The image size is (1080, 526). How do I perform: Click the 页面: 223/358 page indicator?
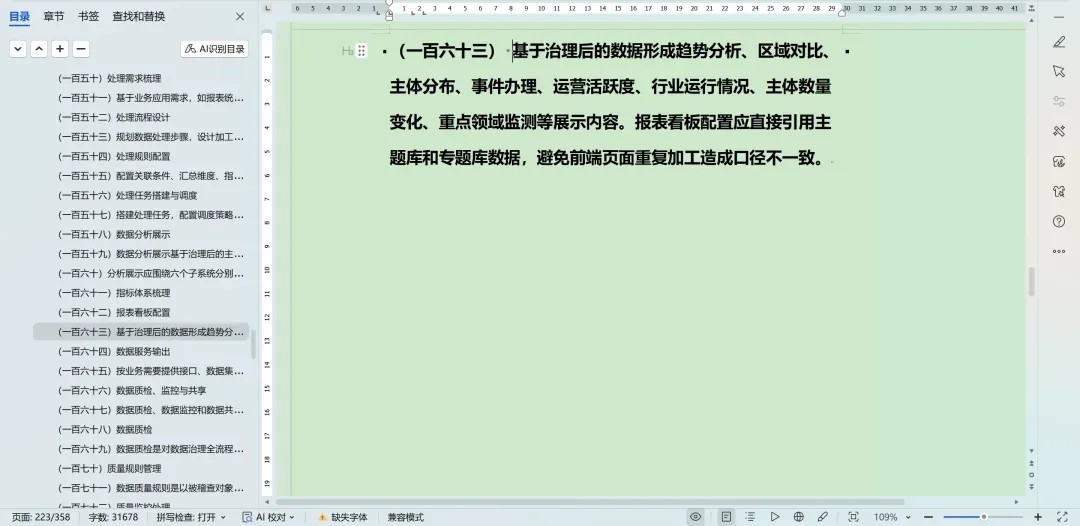41,517
